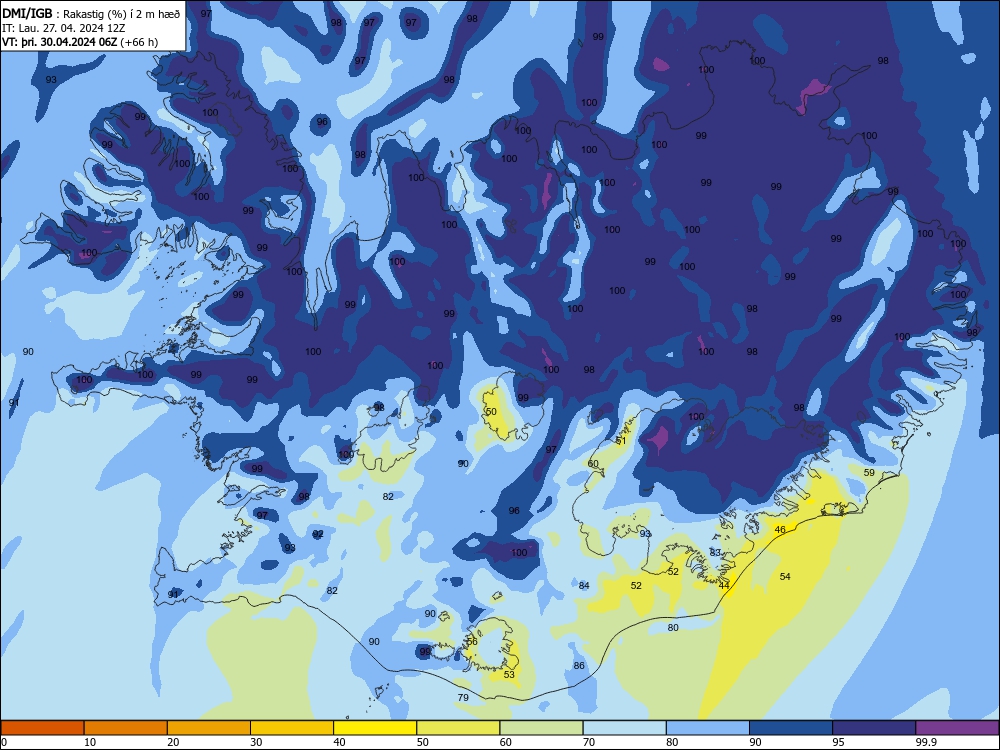This screenshot has width=1000, height=750.
Task: Click the DMI/IGB title text
Action: pos(27,14)
